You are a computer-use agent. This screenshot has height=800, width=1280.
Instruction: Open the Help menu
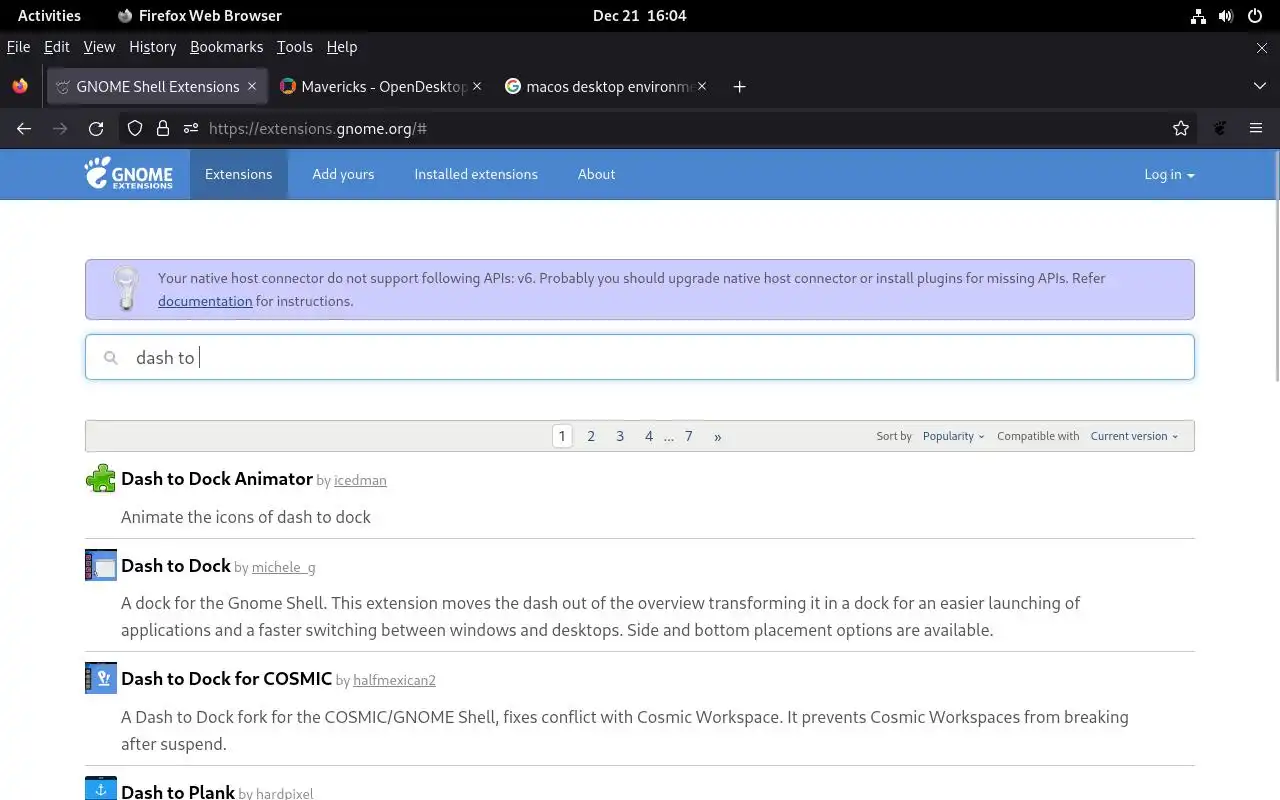click(x=342, y=47)
